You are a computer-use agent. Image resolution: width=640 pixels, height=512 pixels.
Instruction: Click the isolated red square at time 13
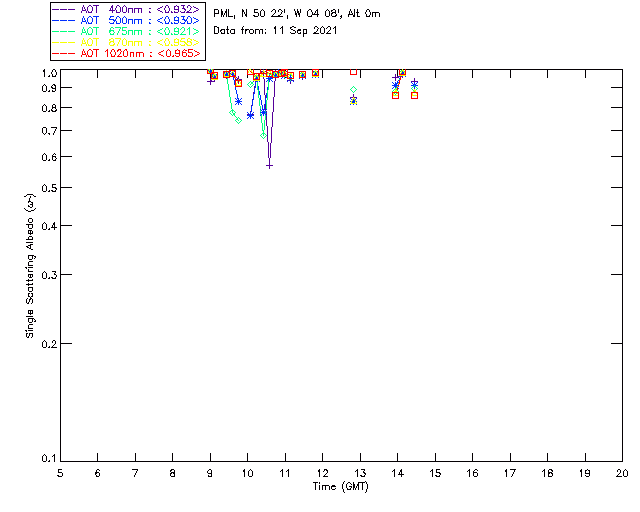353,71
